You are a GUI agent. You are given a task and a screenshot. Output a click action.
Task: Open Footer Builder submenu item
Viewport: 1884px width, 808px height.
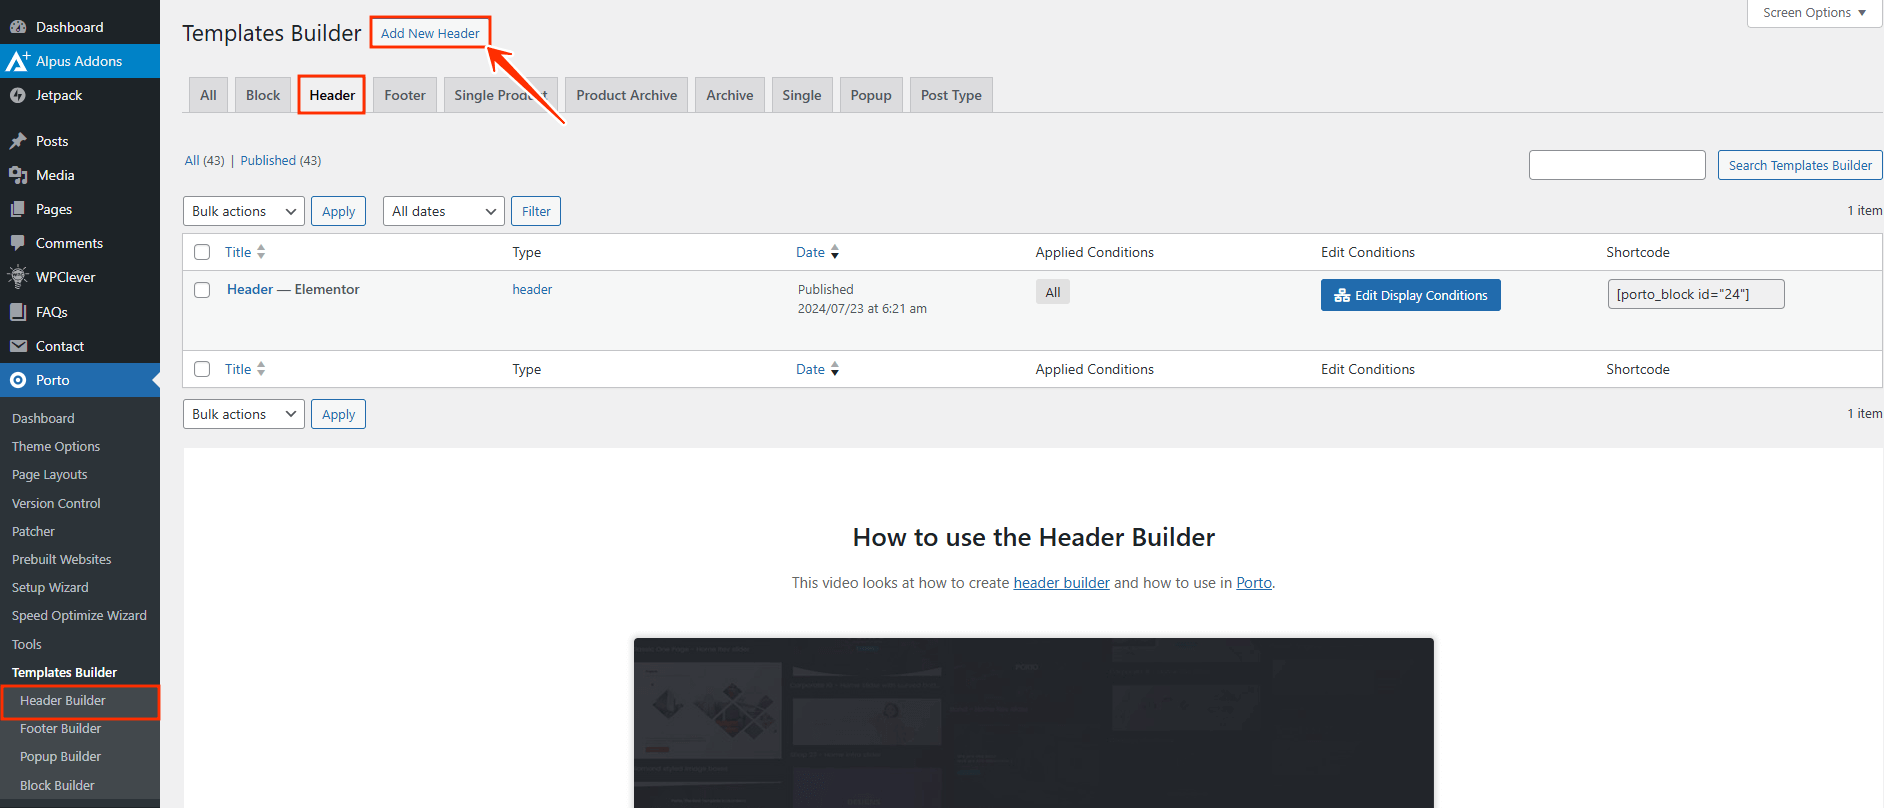[x=60, y=728]
